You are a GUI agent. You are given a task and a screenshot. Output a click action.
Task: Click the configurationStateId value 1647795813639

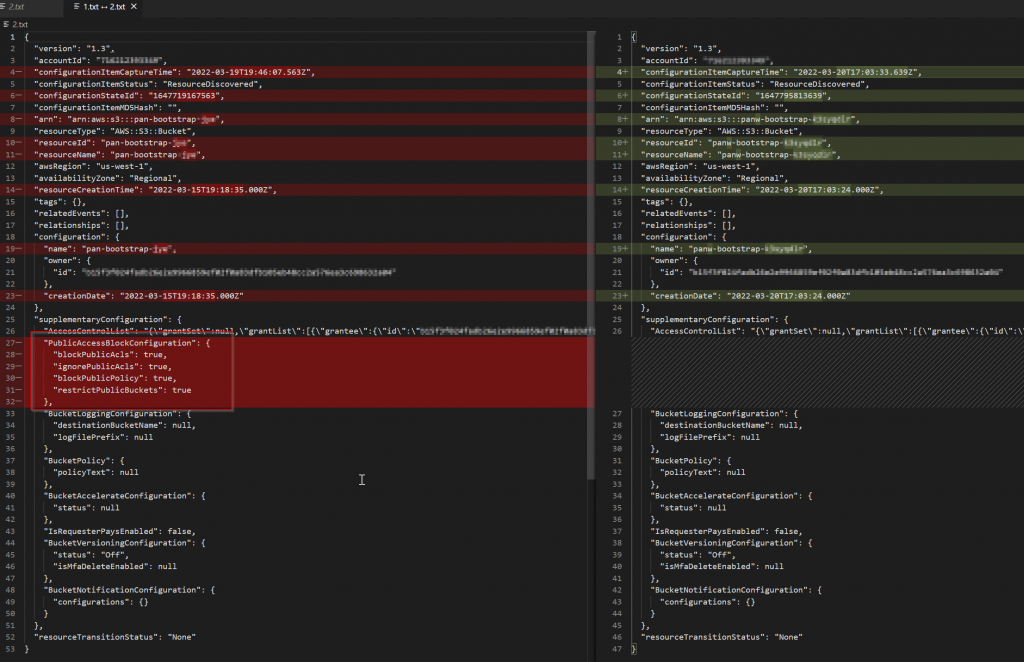pos(791,96)
